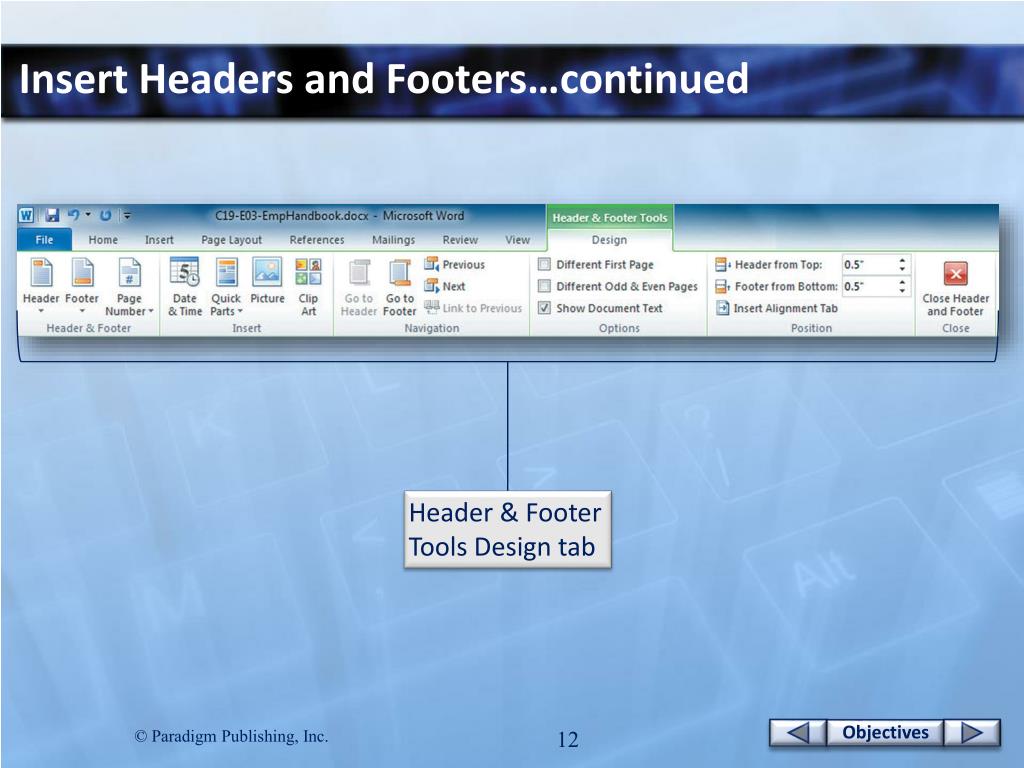
Task: Open the Footer gallery button
Action: [x=82, y=286]
